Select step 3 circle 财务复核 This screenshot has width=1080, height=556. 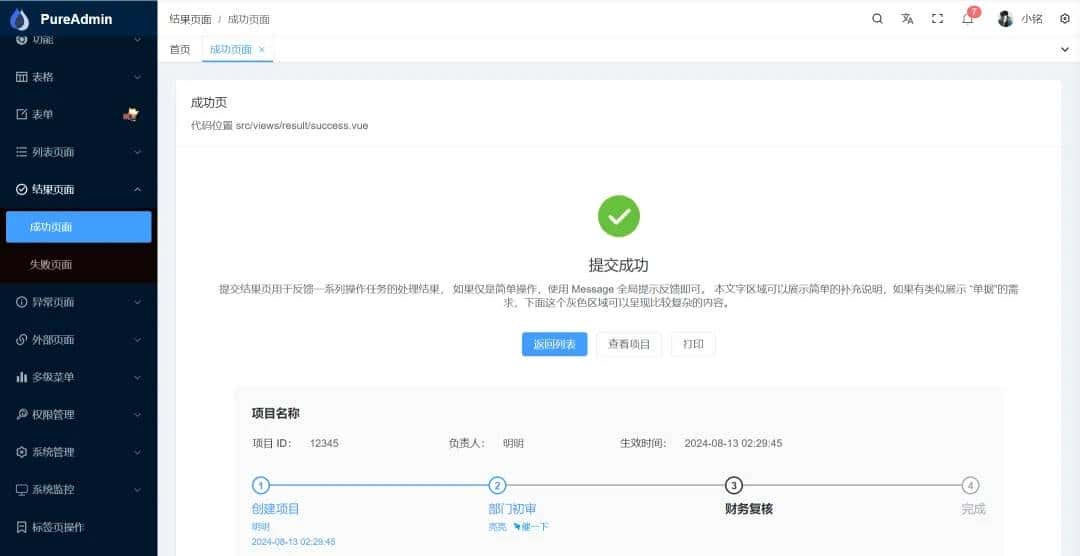[734, 486]
